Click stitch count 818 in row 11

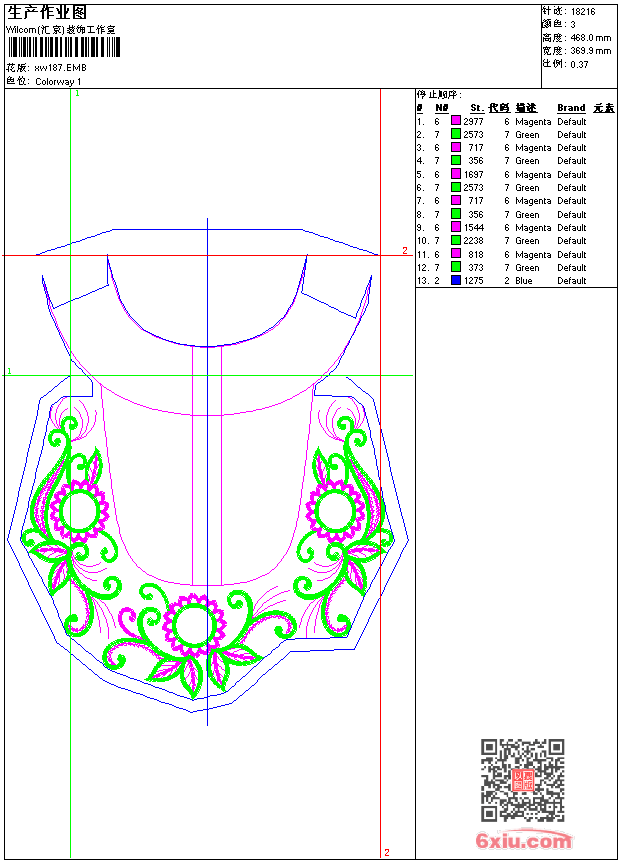click(476, 254)
